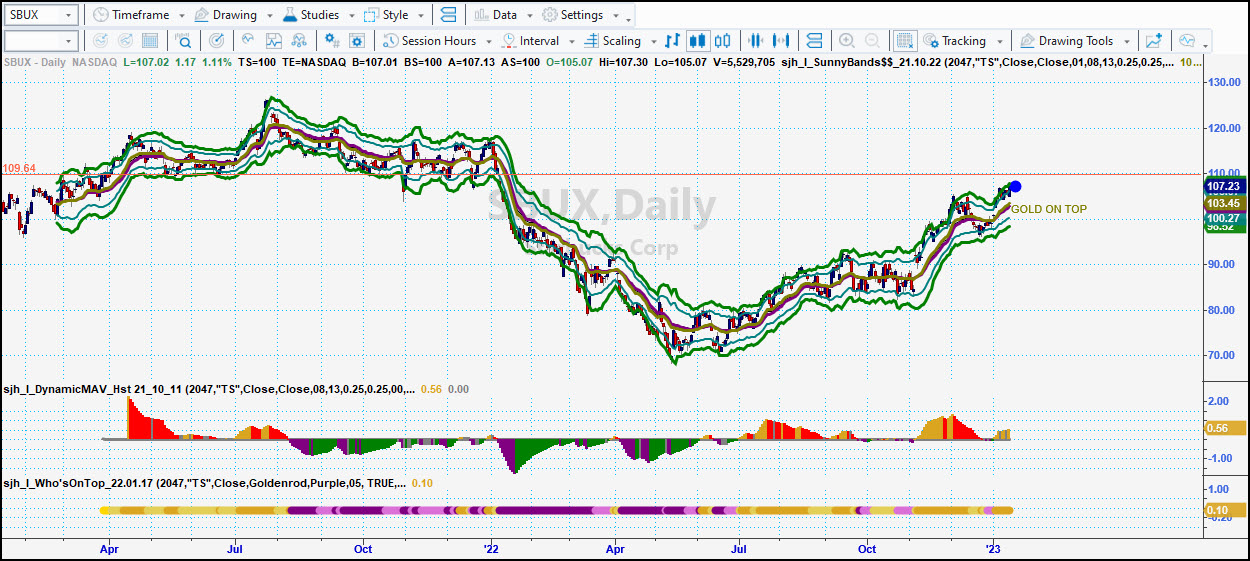Open the SBUX symbol combo box
The image size is (1250, 561).
41,15
